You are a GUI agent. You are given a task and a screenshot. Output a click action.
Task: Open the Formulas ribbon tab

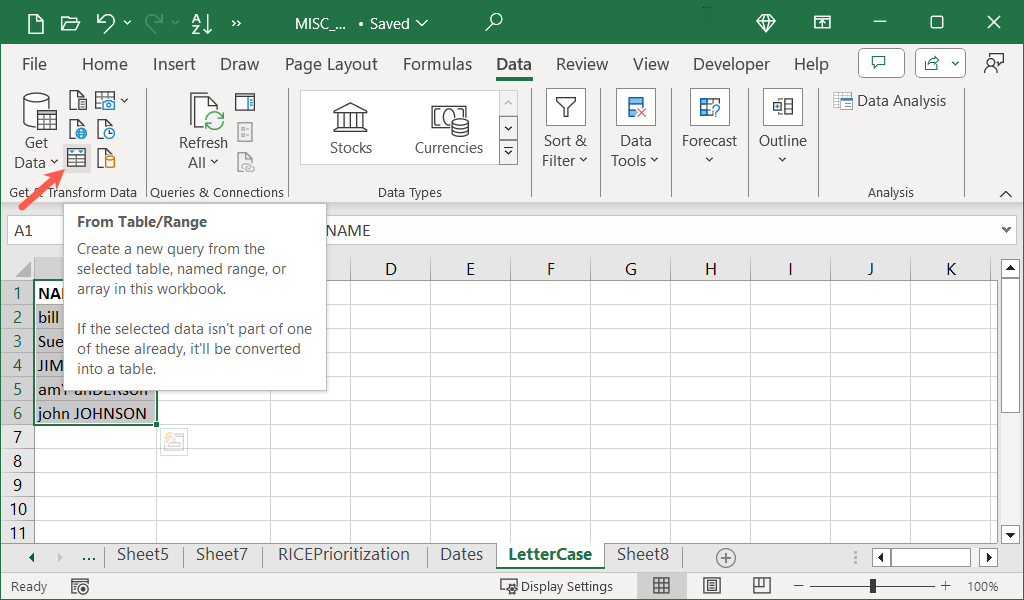(x=437, y=64)
